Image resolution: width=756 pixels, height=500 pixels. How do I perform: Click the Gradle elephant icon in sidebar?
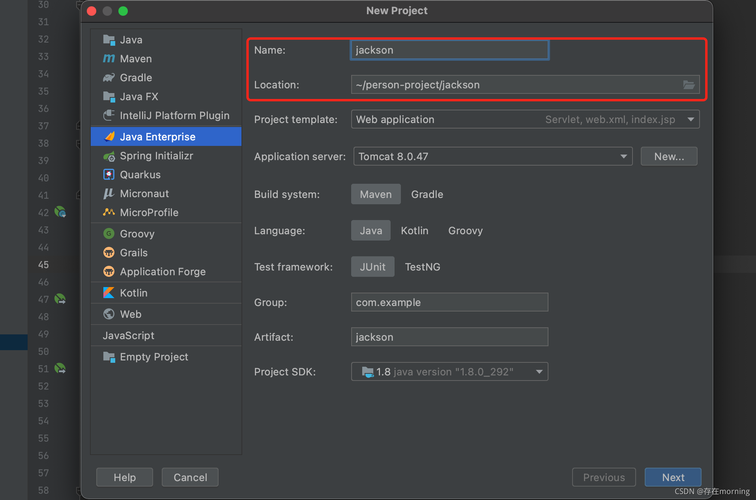point(109,78)
